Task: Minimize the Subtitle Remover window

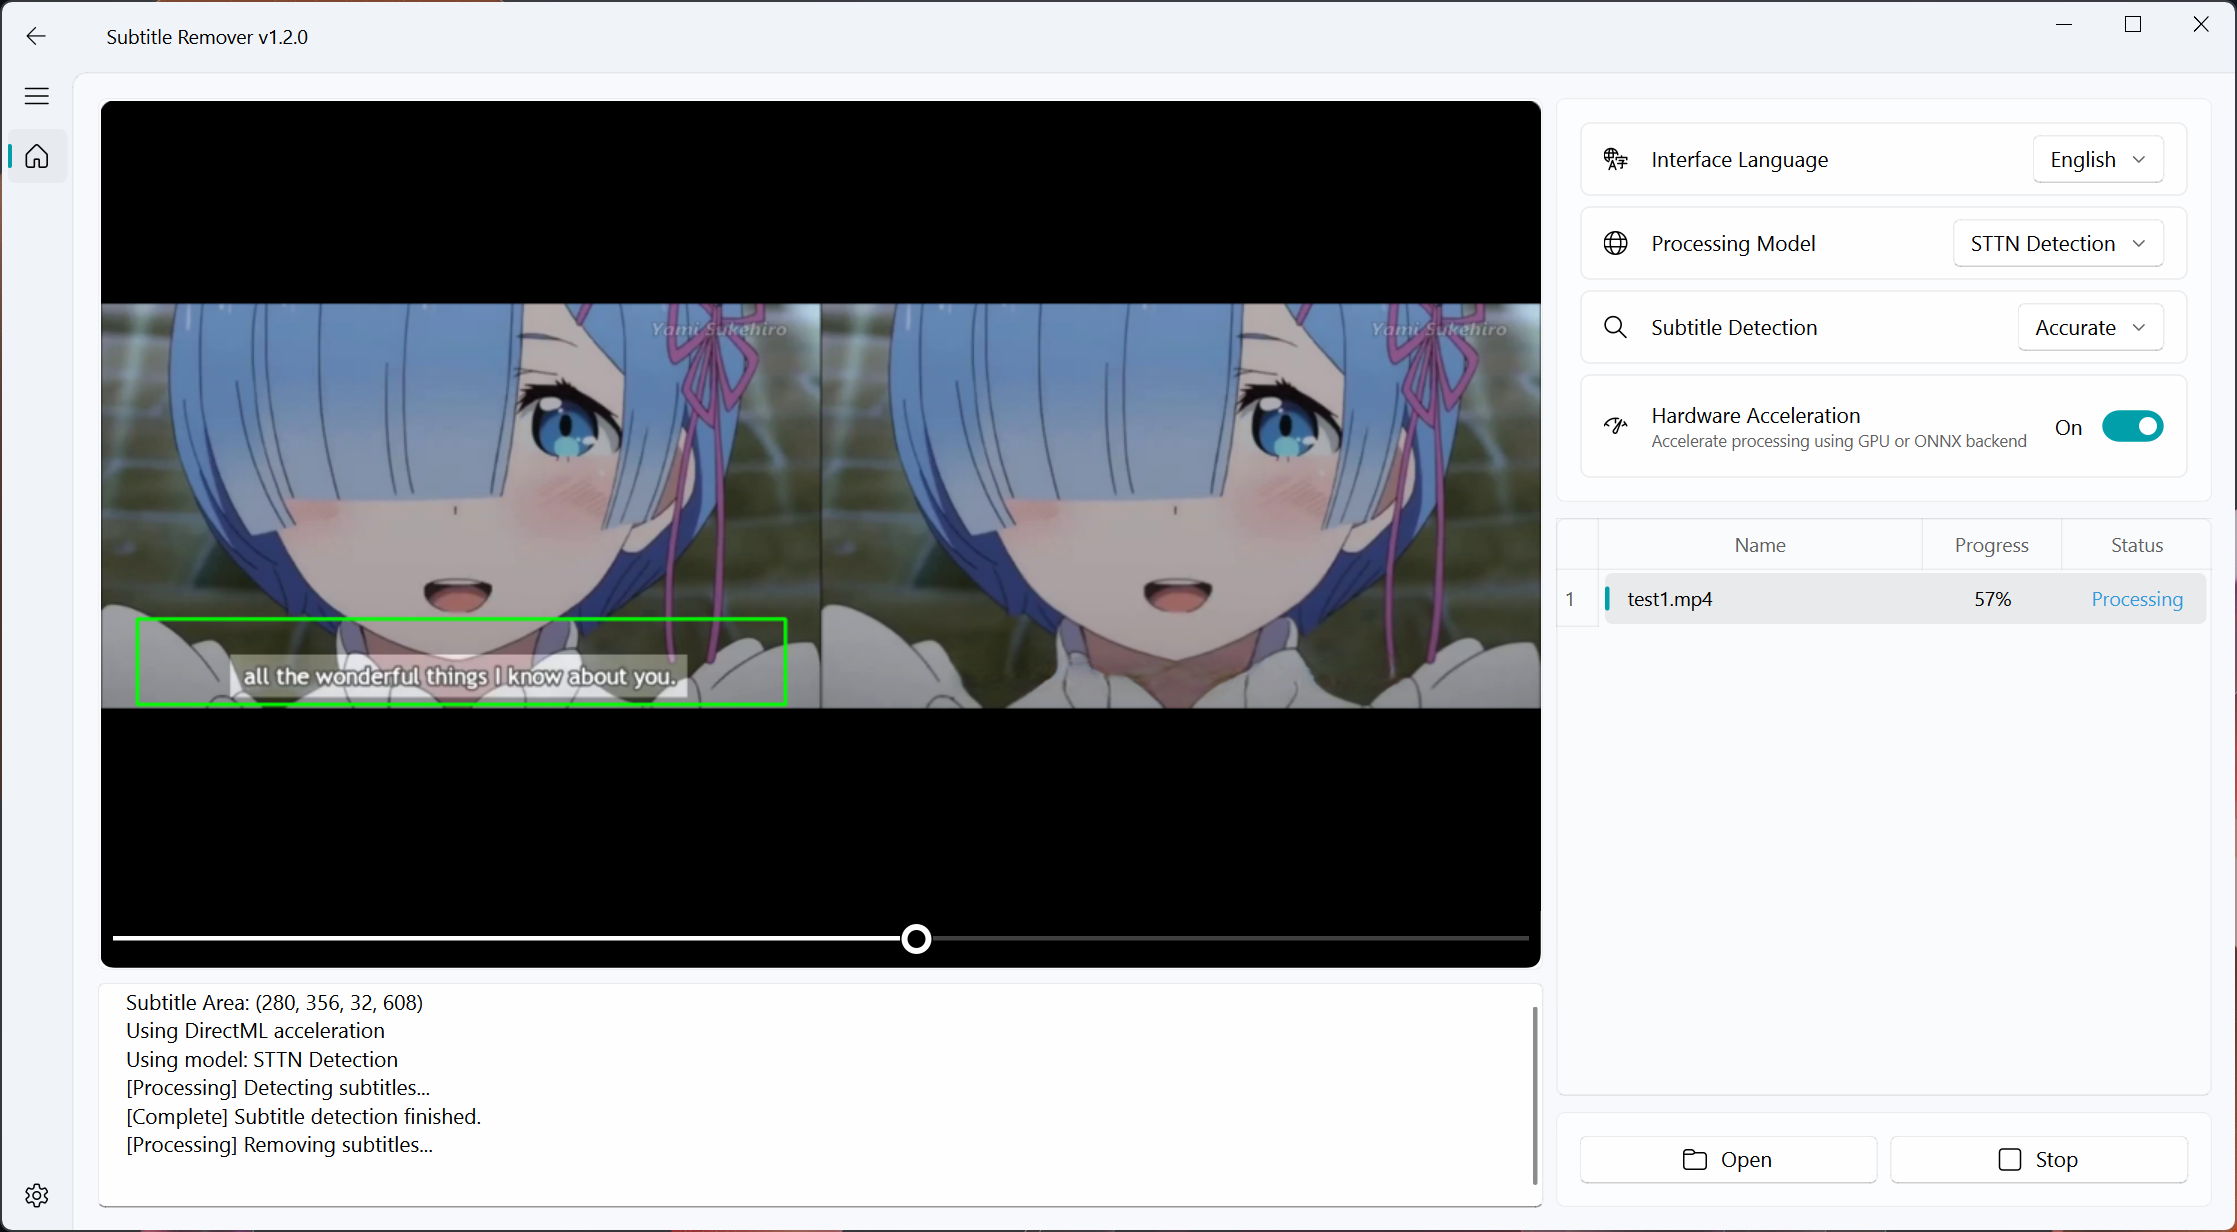Action: 2064,24
